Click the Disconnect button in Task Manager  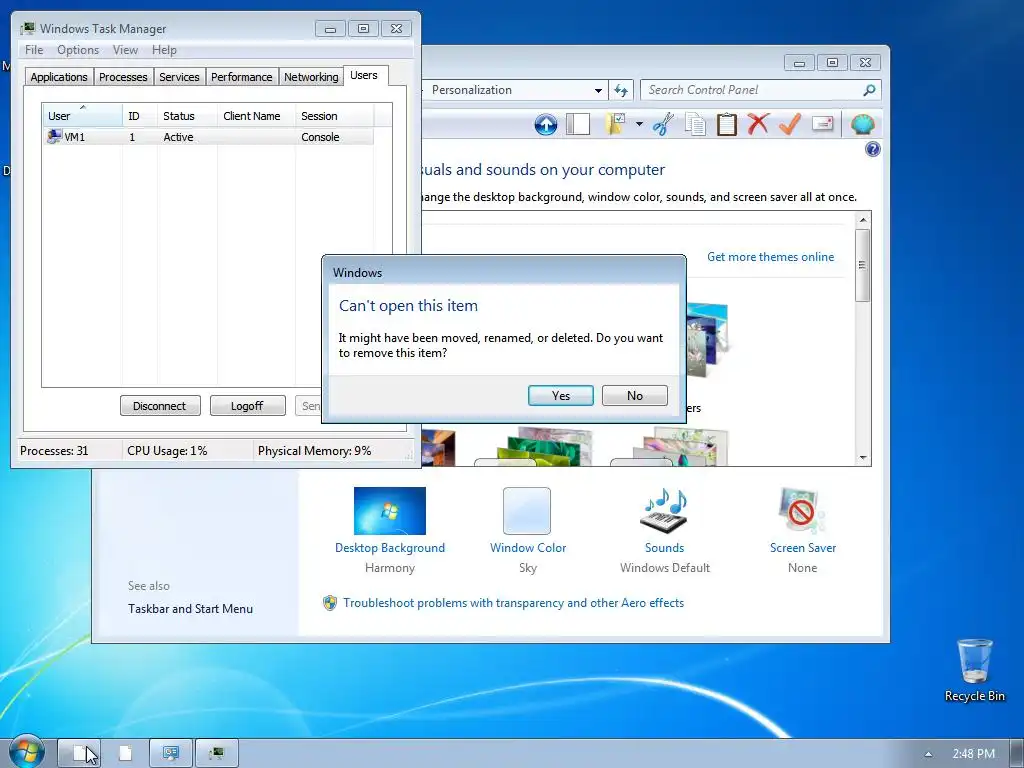[159, 406]
